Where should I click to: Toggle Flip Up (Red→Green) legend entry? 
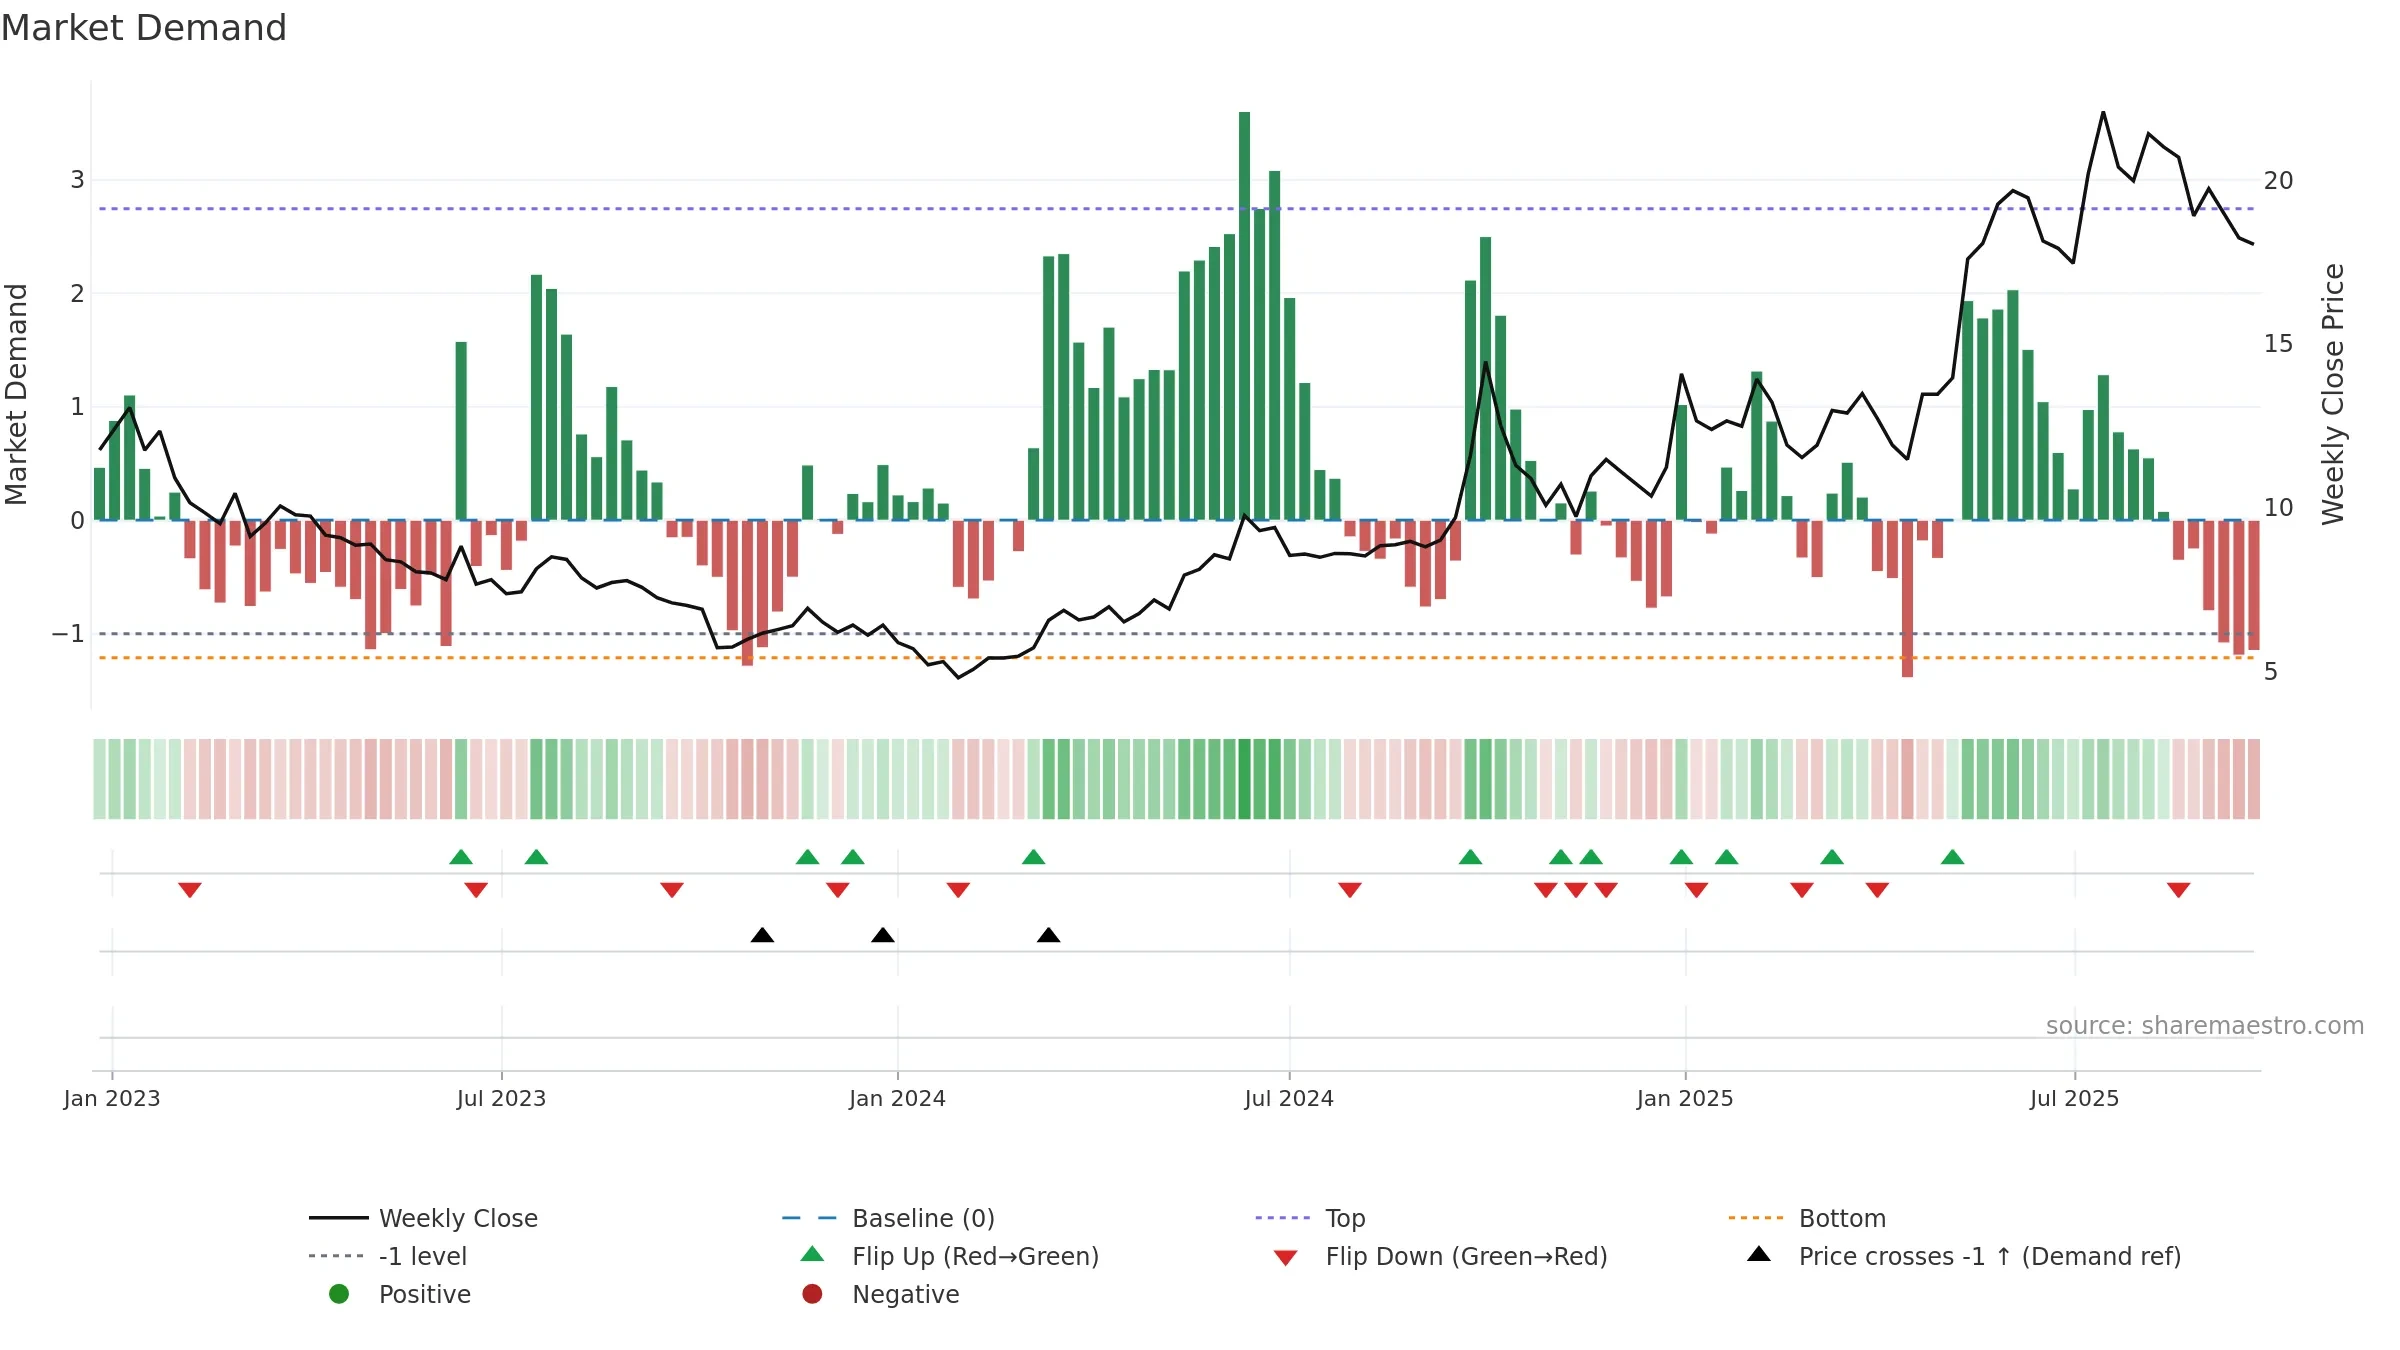coord(949,1256)
